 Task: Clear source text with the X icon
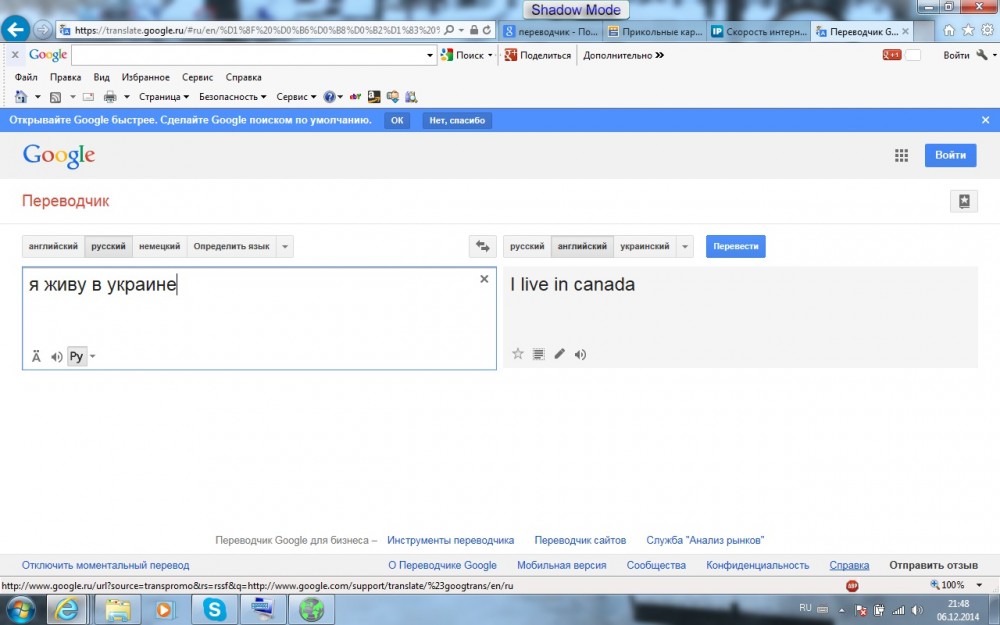tap(484, 279)
